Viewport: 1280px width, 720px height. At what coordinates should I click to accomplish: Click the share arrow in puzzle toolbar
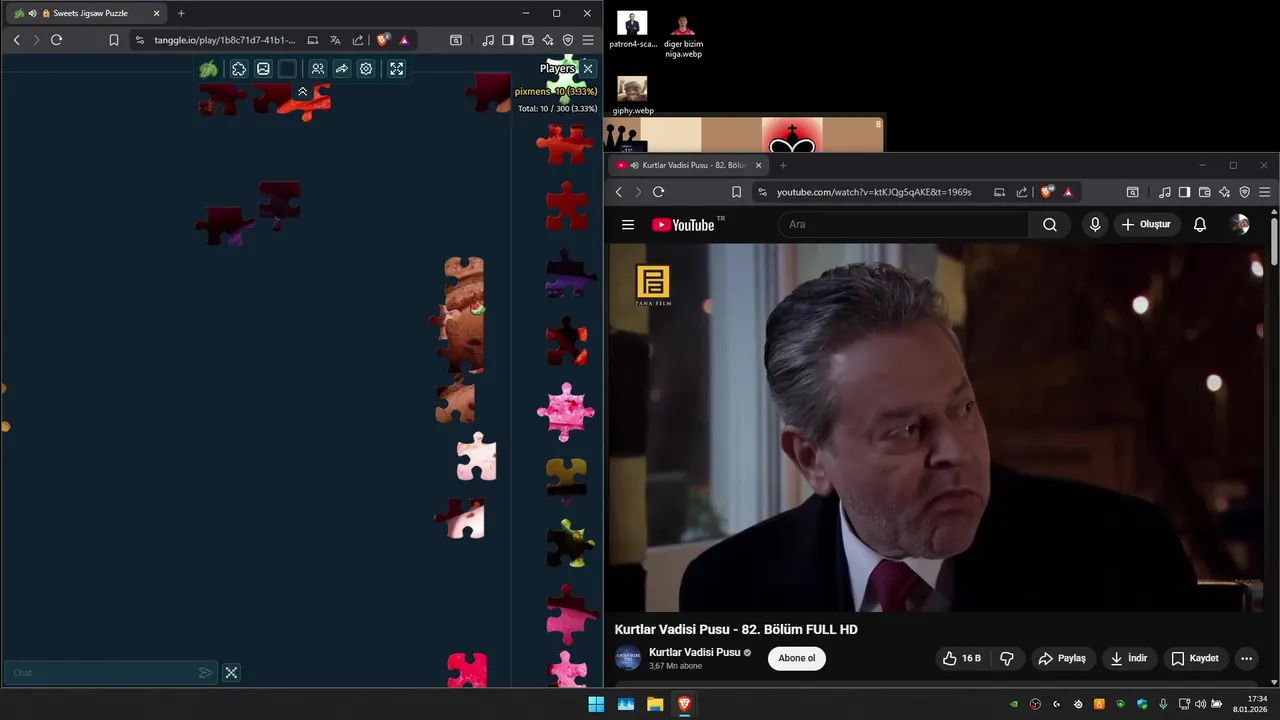[341, 69]
